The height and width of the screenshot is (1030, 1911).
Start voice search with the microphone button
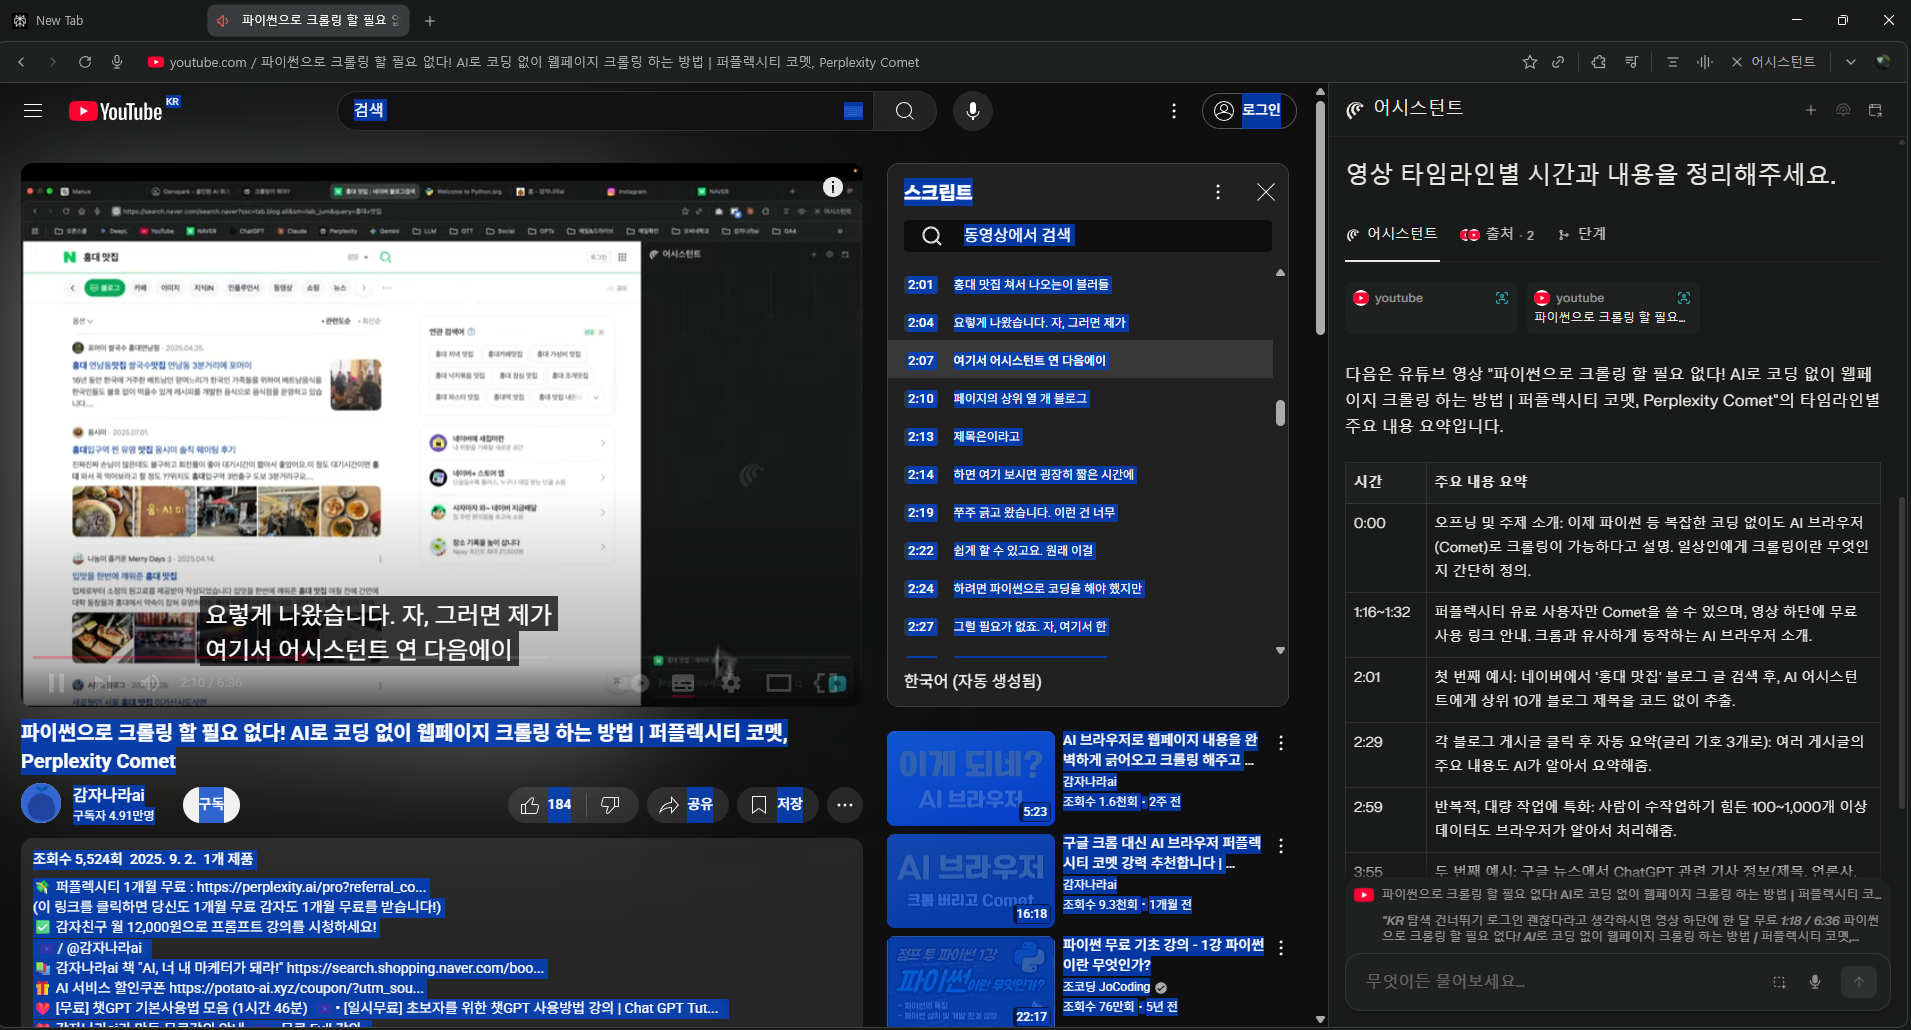pos(972,111)
